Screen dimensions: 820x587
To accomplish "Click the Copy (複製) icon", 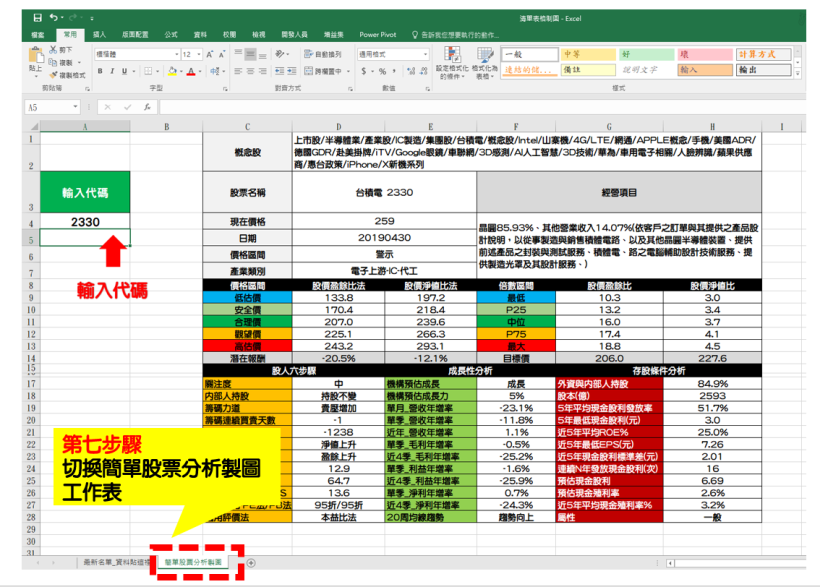I will pos(53,62).
